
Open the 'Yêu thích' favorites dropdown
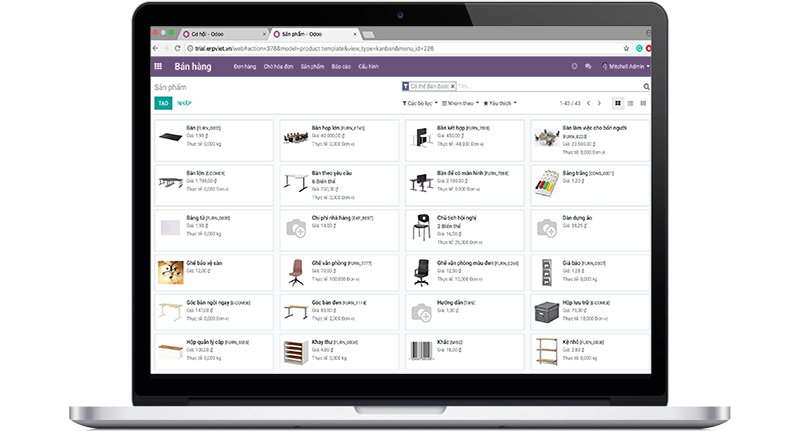pyautogui.click(x=500, y=103)
